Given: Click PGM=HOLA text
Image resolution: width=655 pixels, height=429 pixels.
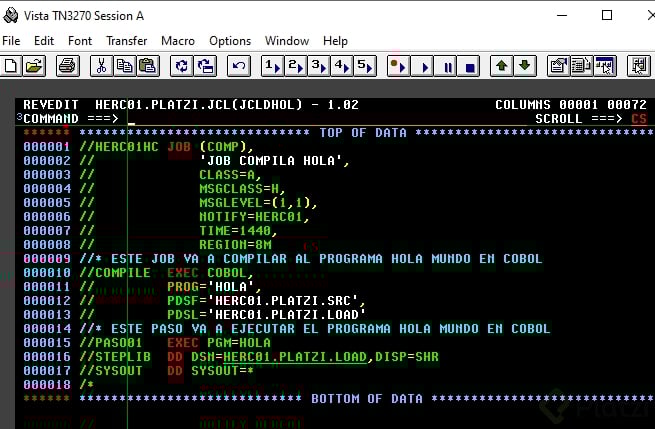Looking at the screenshot, I should [x=239, y=343].
